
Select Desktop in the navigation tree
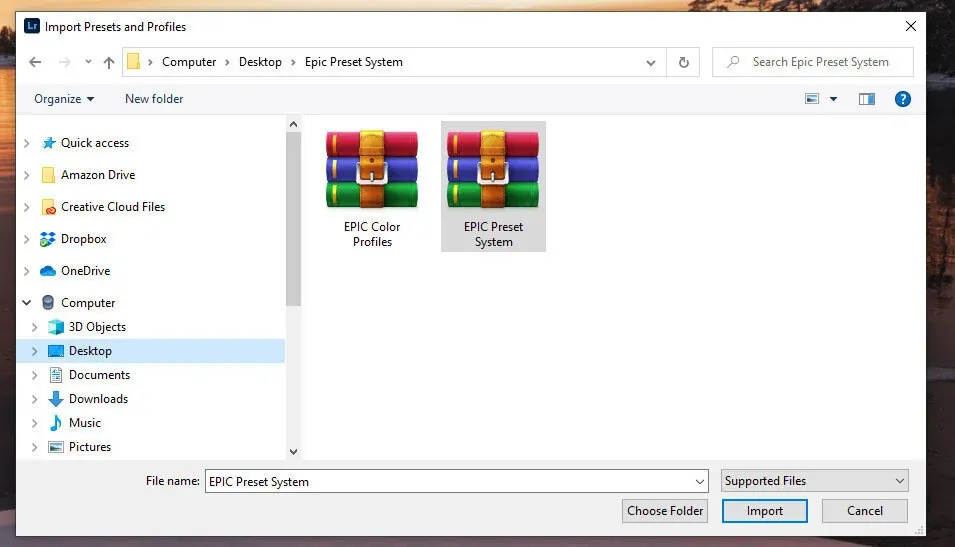pyautogui.click(x=90, y=351)
